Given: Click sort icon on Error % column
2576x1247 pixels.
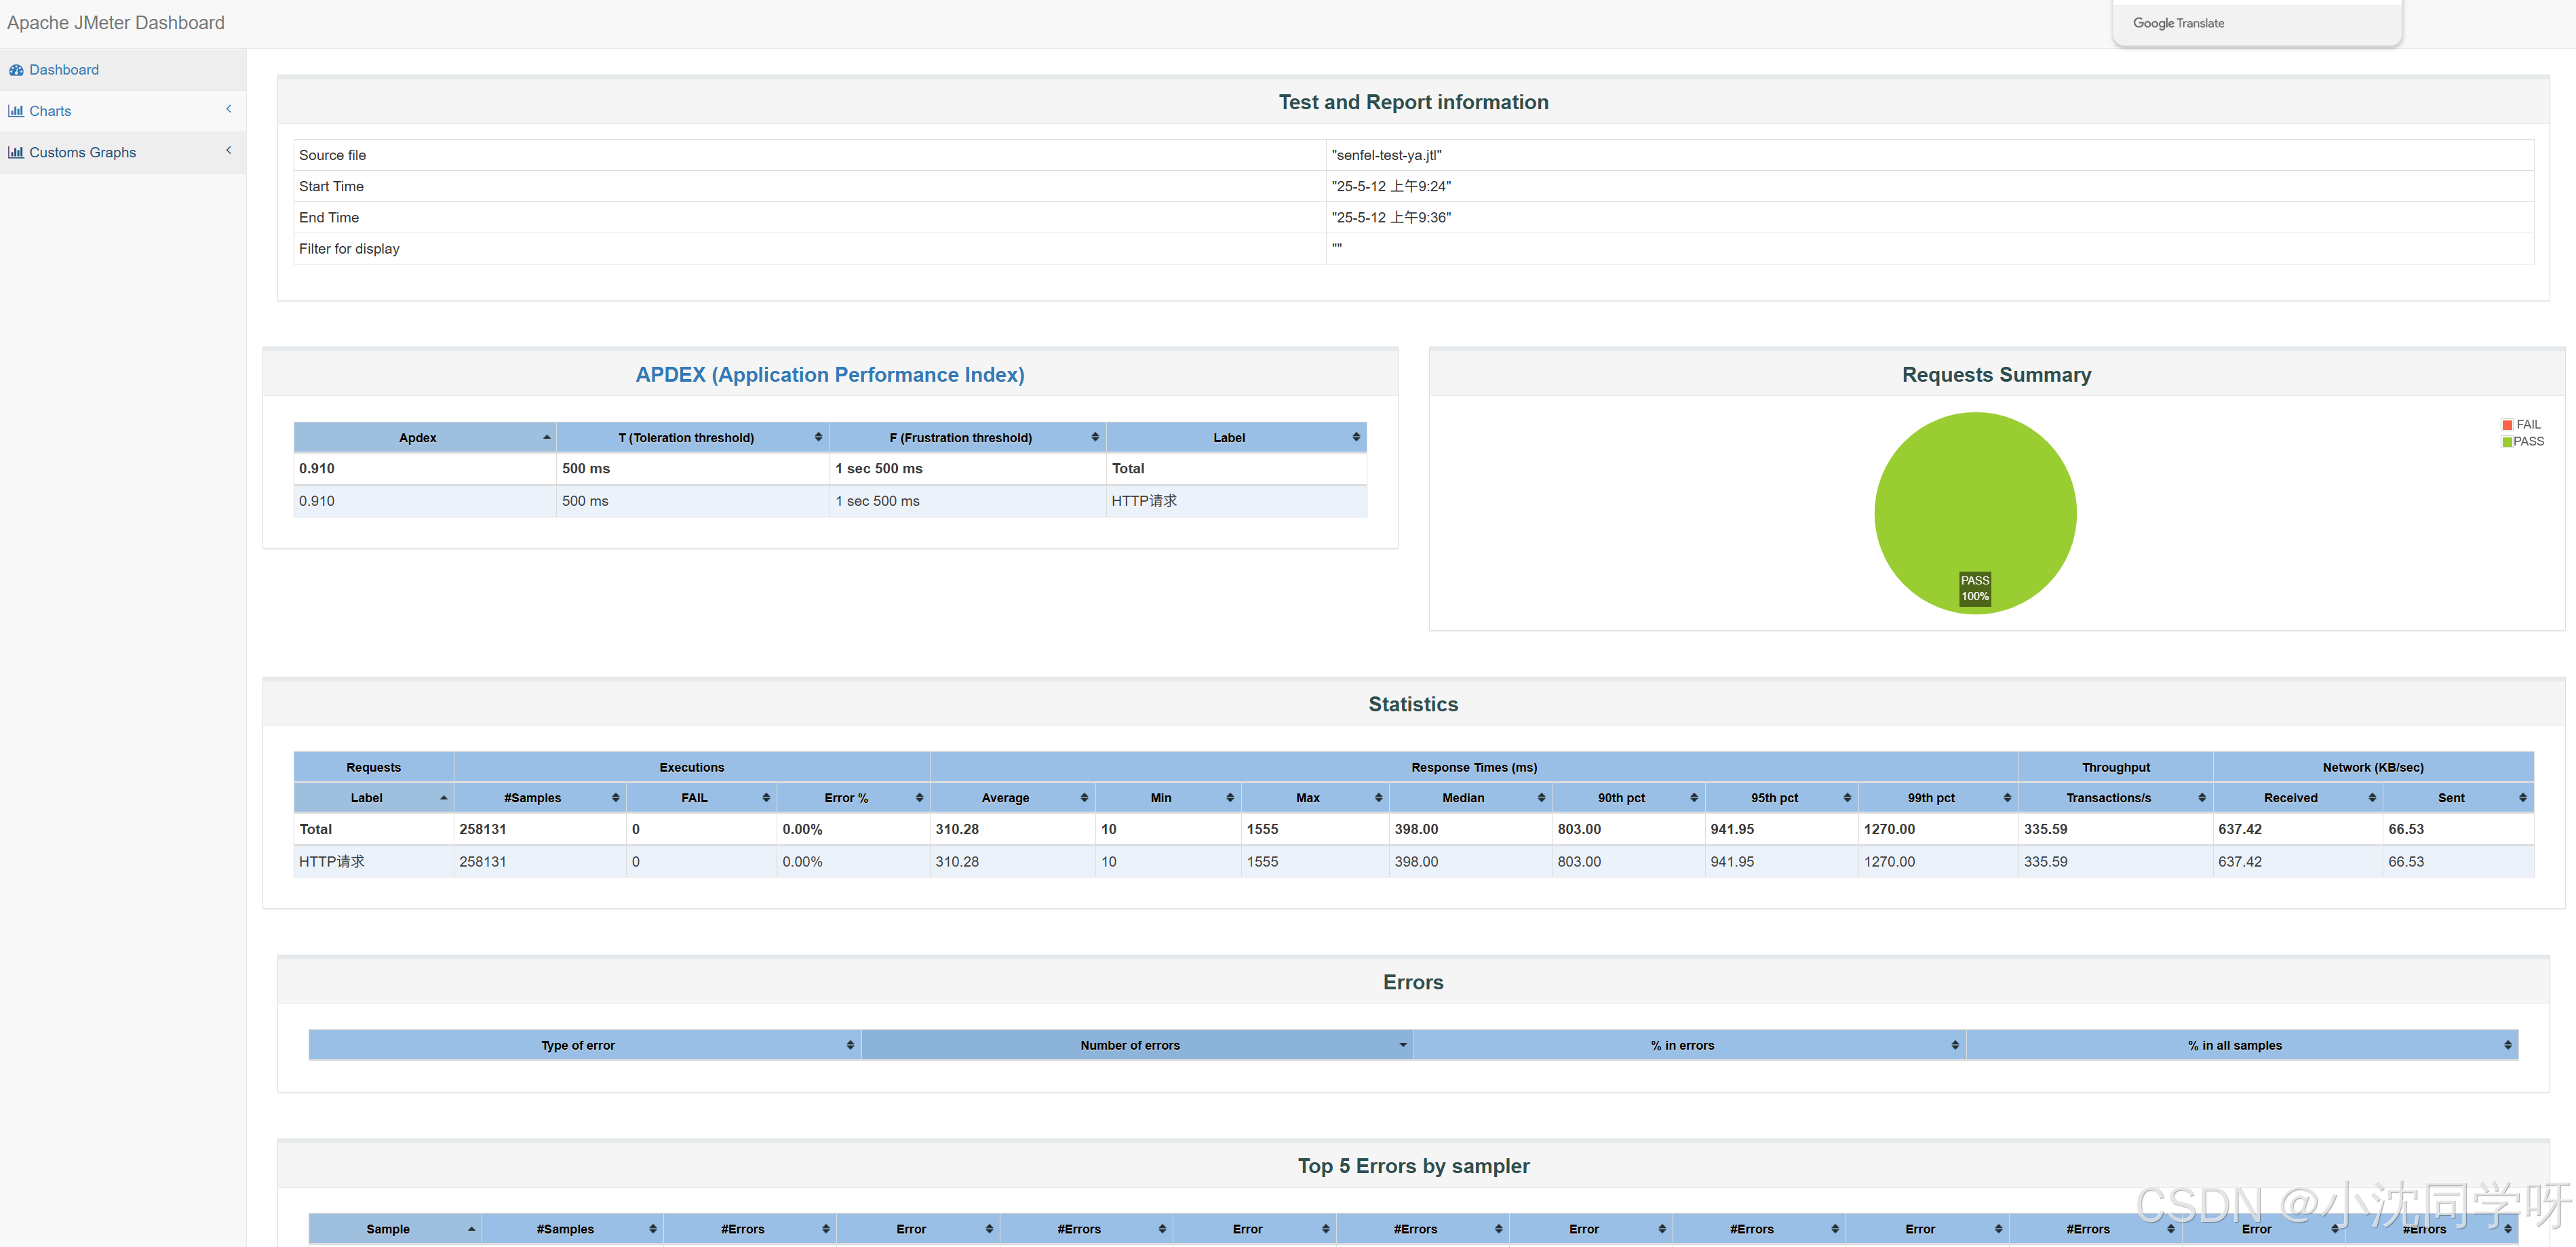Looking at the screenshot, I should (x=919, y=797).
